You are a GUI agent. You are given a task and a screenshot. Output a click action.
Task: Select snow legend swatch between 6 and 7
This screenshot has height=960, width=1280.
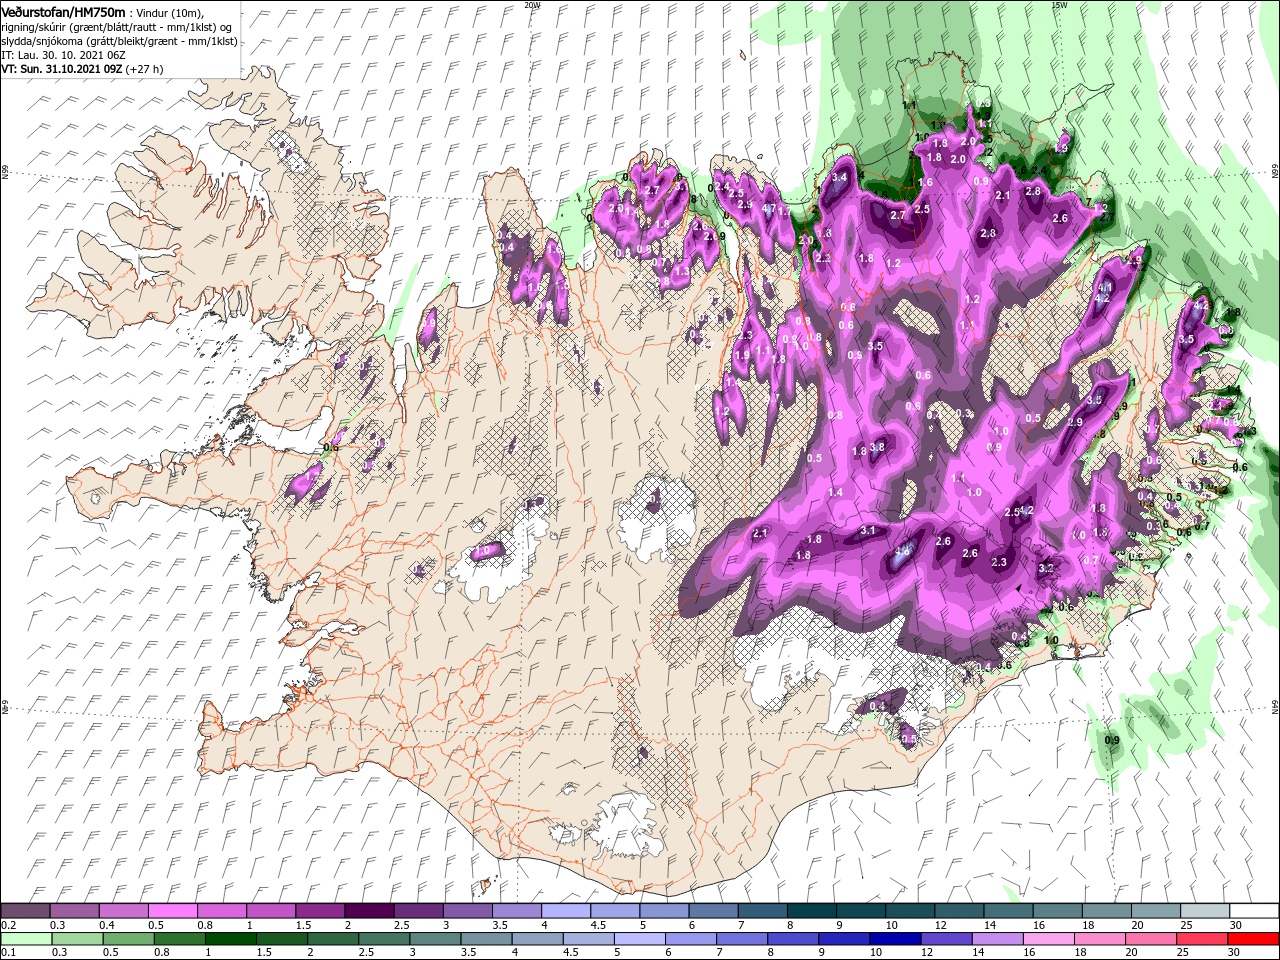click(713, 911)
